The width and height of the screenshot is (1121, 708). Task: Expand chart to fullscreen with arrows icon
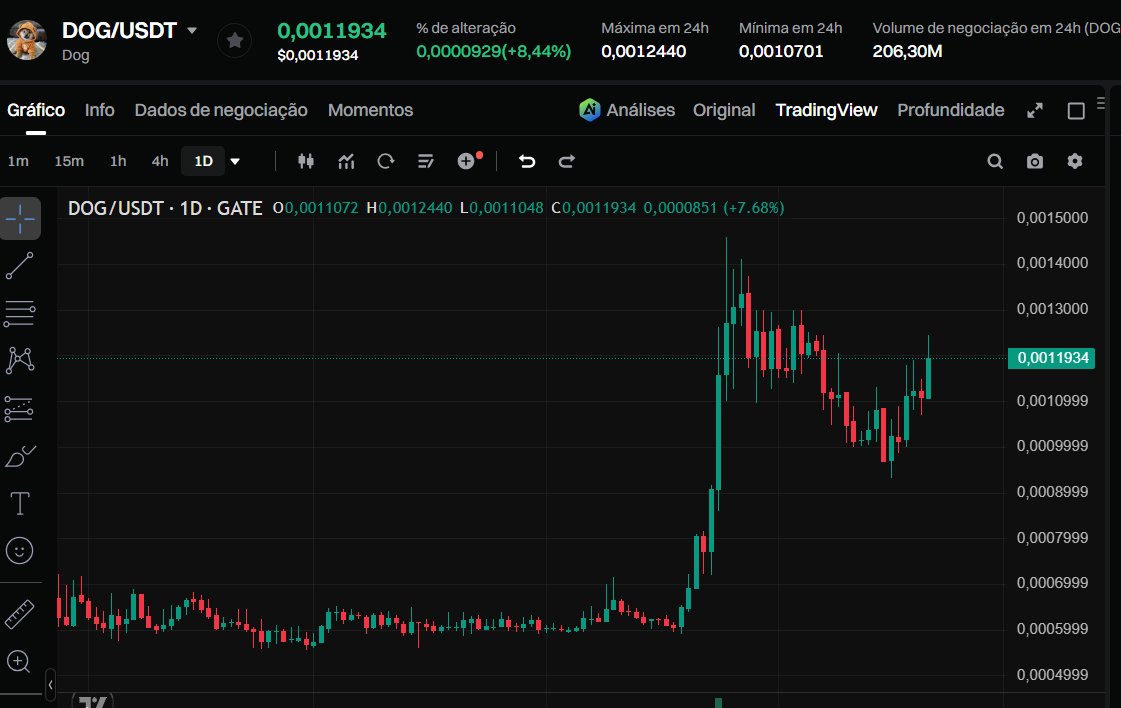[x=1034, y=111]
